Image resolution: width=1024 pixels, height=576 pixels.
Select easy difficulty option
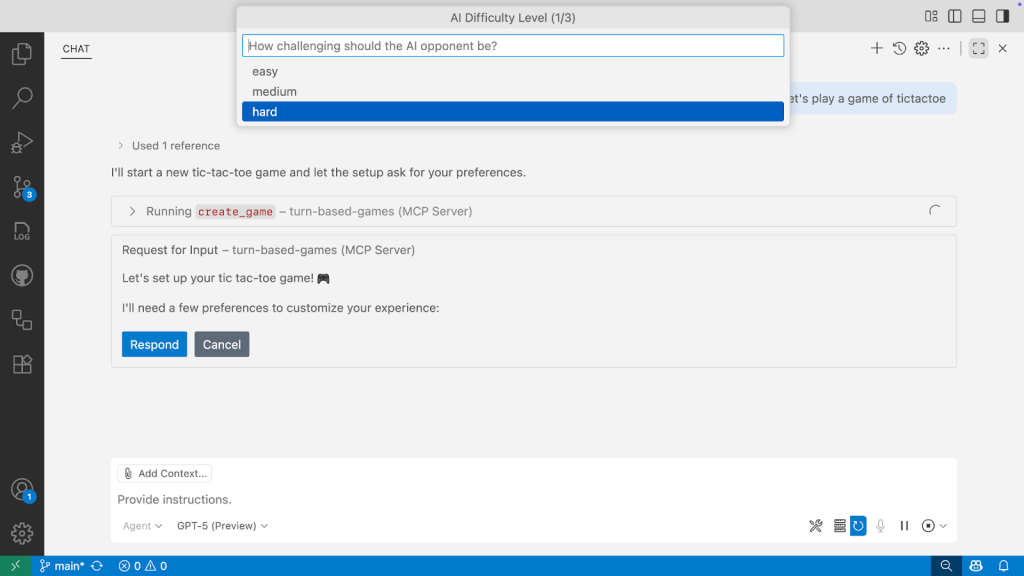(x=513, y=71)
